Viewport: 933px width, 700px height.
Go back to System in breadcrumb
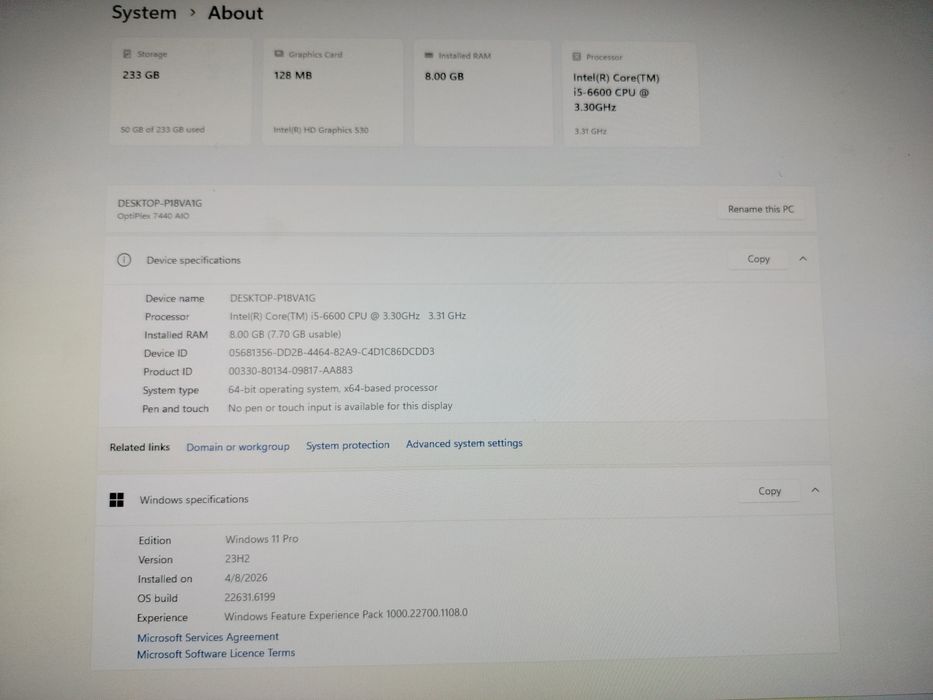coord(144,12)
